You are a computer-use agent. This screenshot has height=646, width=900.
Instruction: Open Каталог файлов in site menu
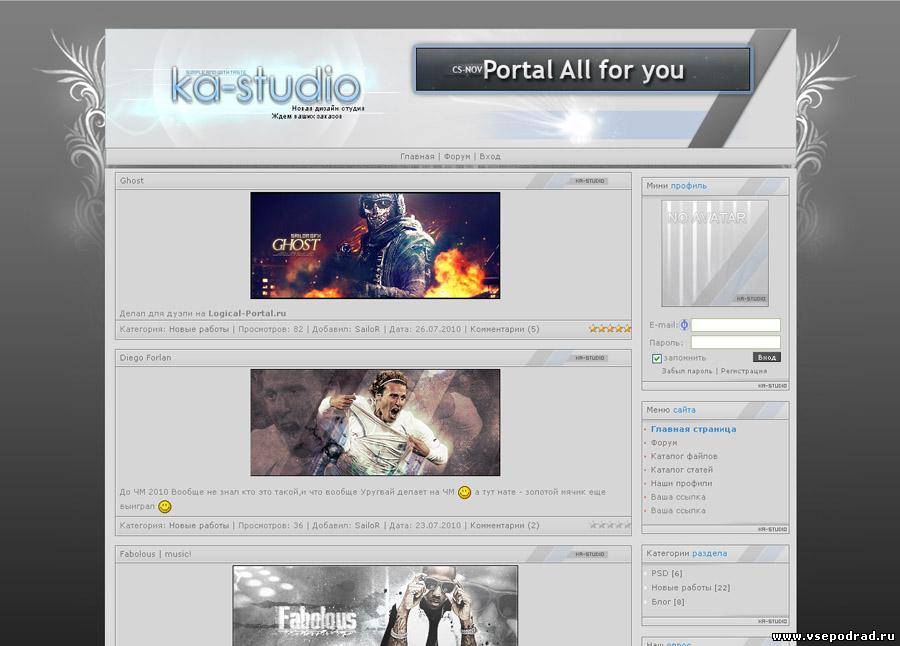[684, 456]
